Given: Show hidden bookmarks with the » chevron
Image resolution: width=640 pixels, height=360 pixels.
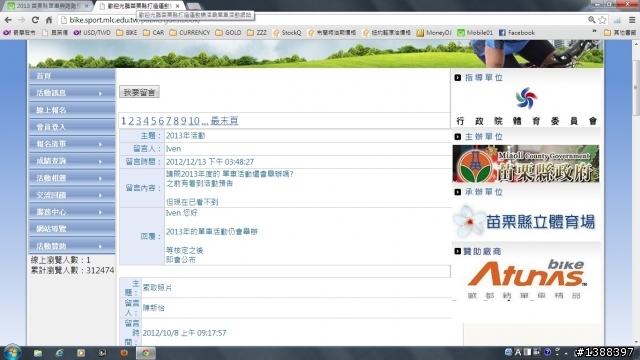Looking at the screenshot, I should pyautogui.click(x=594, y=32).
